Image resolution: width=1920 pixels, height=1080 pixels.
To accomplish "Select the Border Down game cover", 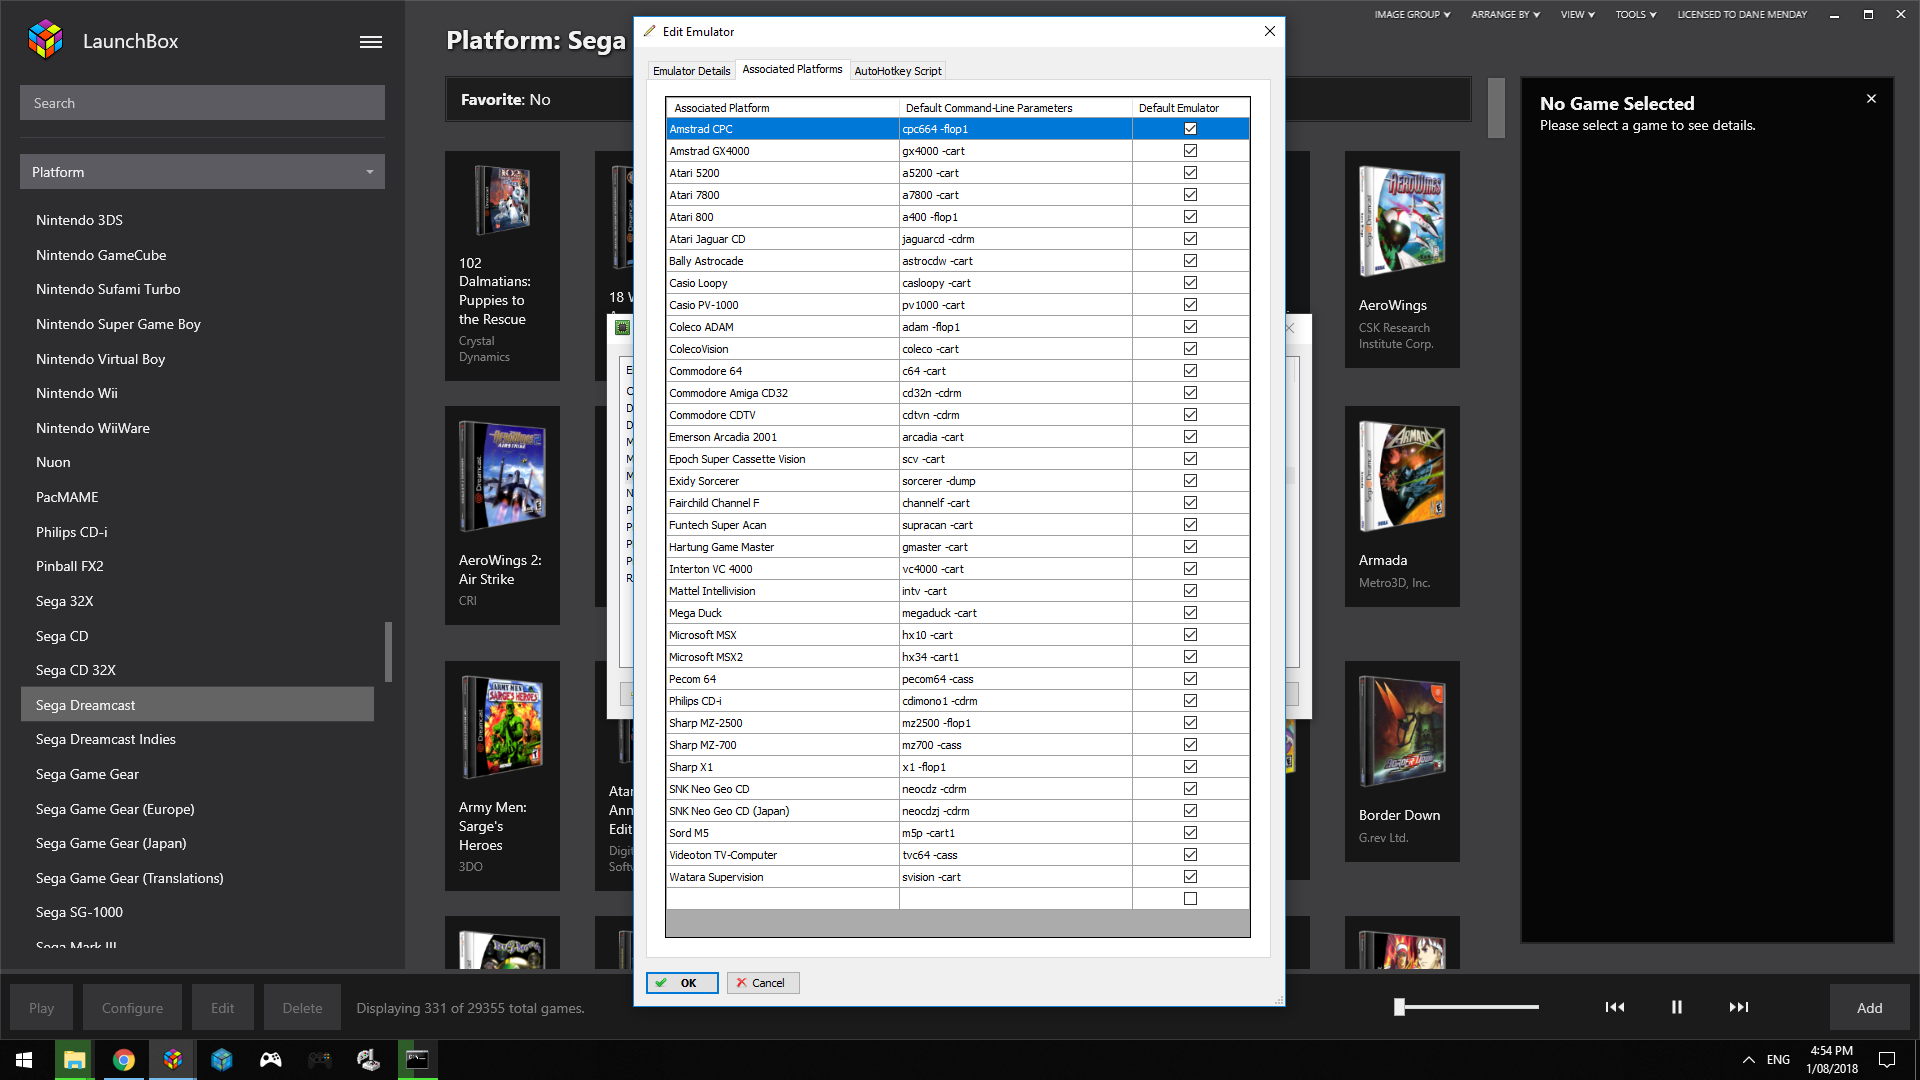I will (1402, 732).
